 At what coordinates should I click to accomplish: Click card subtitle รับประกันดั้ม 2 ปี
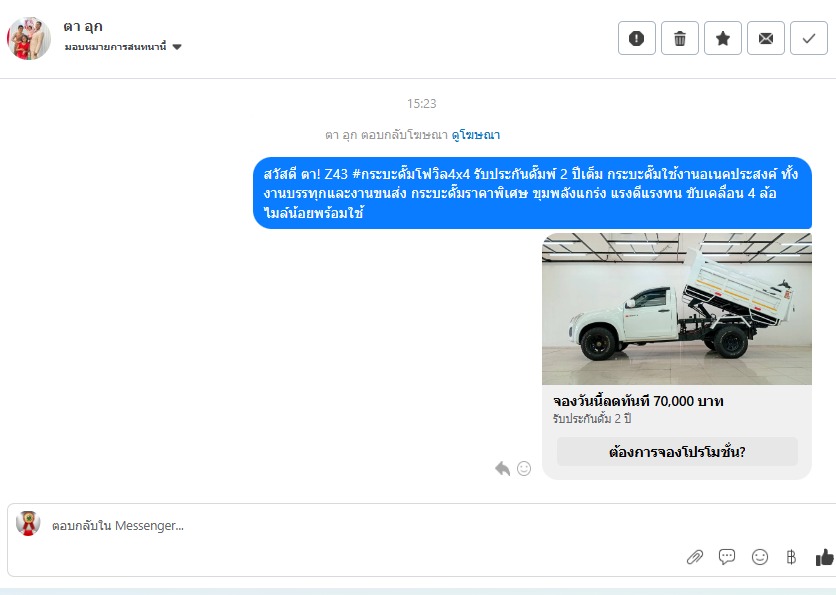coord(592,419)
